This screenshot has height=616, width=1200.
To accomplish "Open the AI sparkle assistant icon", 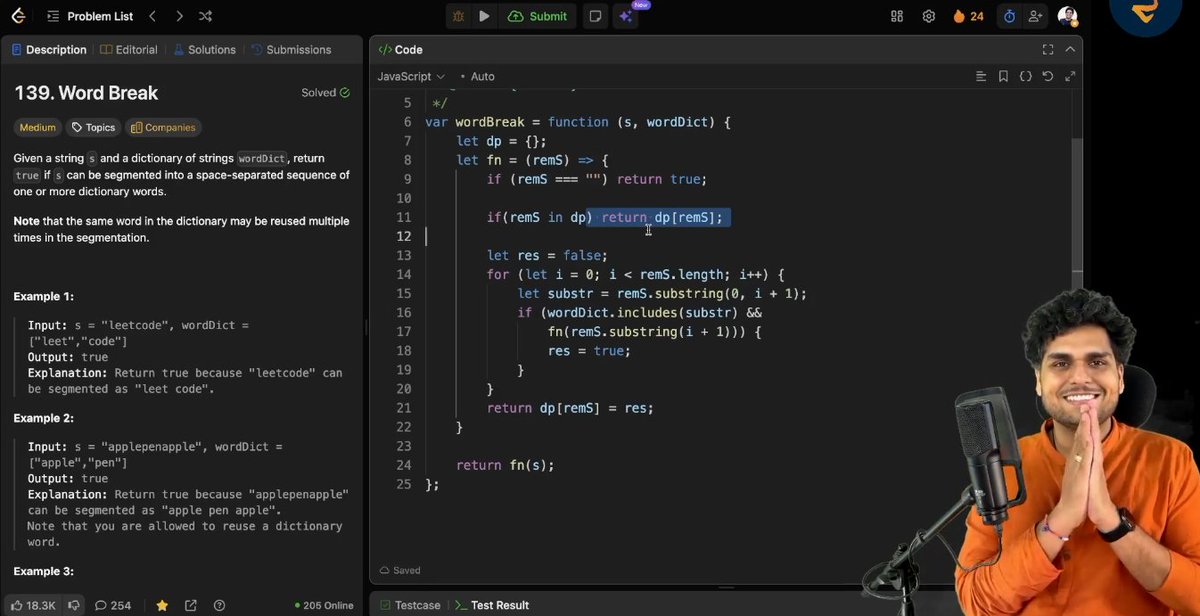I will pyautogui.click(x=625, y=16).
